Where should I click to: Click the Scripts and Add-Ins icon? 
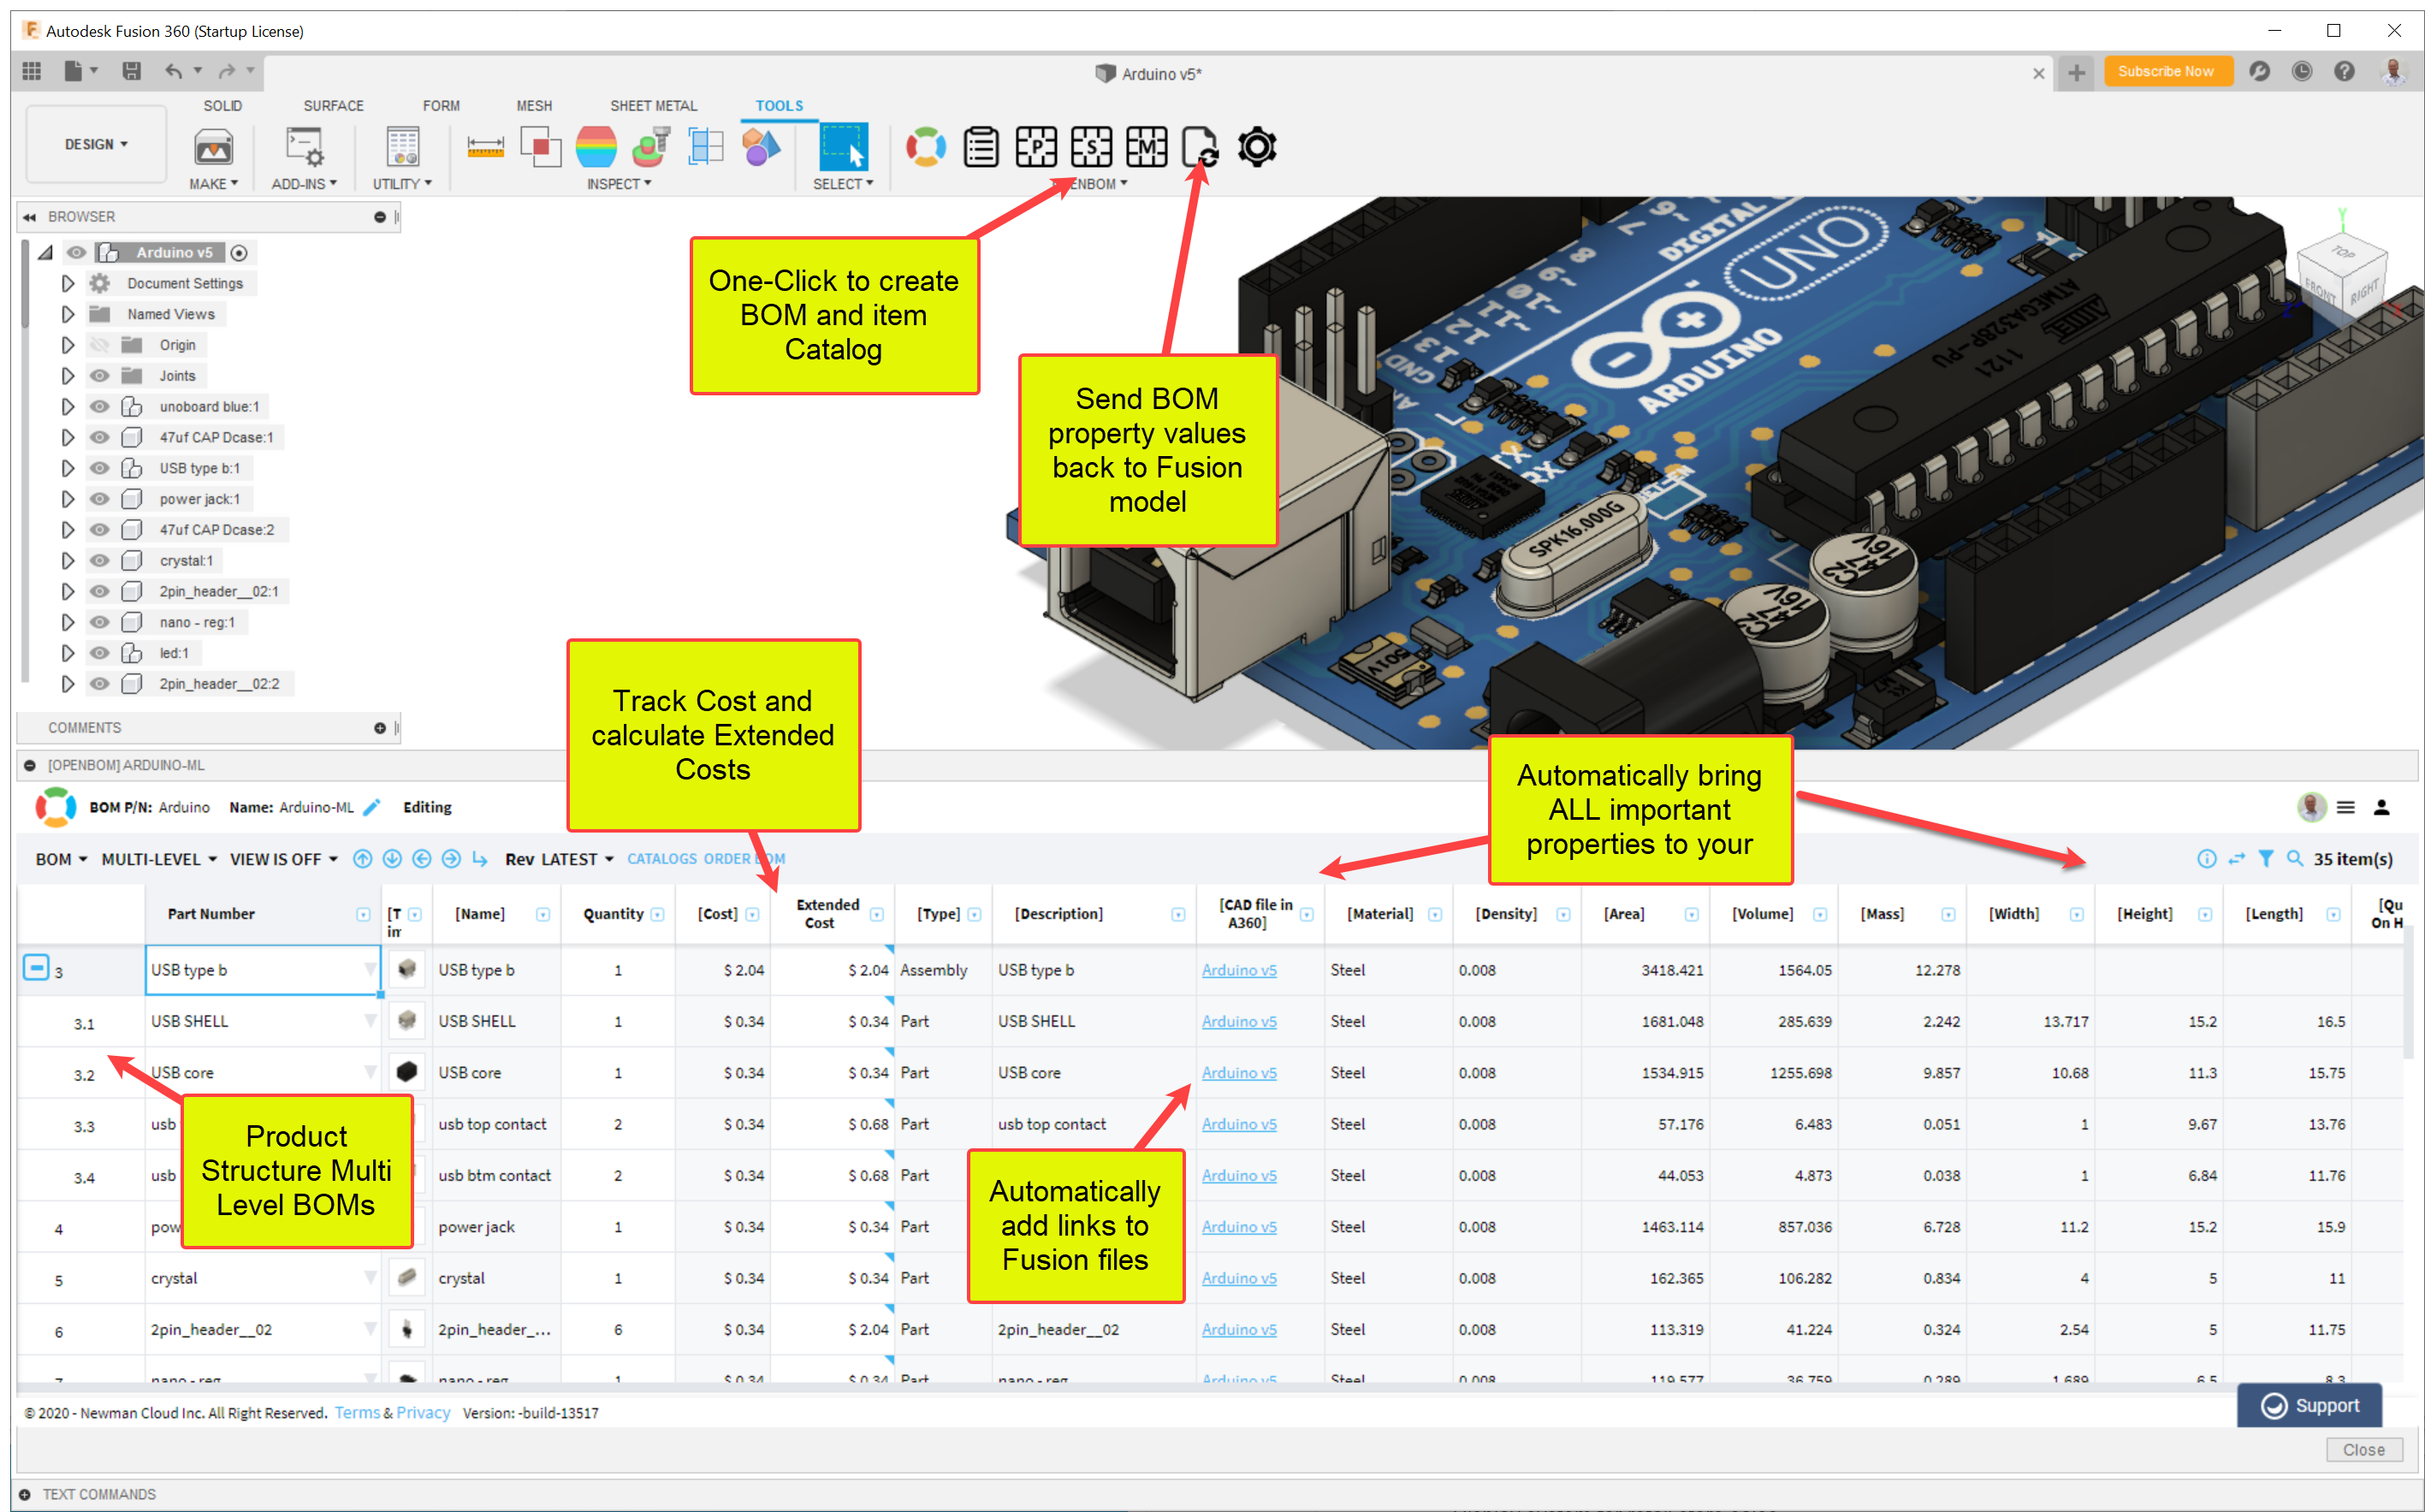pyautogui.click(x=304, y=147)
